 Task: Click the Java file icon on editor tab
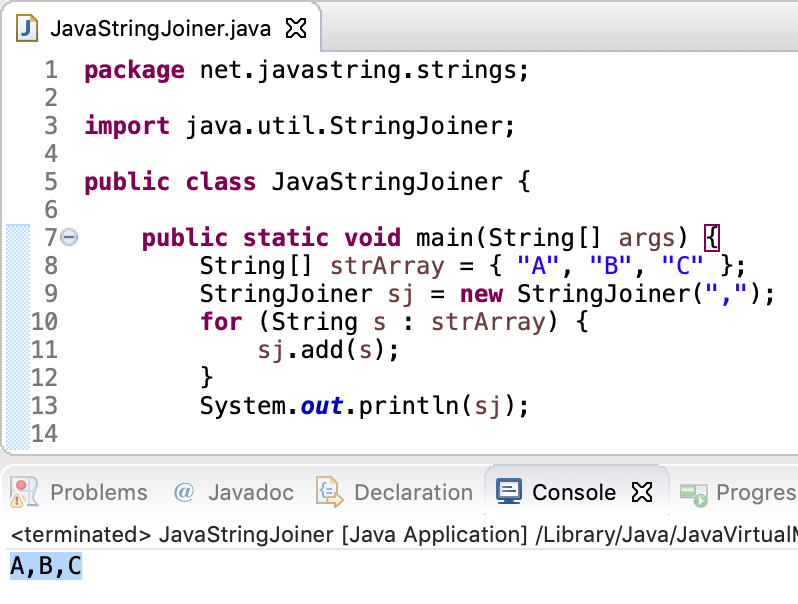pyautogui.click(x=27, y=28)
